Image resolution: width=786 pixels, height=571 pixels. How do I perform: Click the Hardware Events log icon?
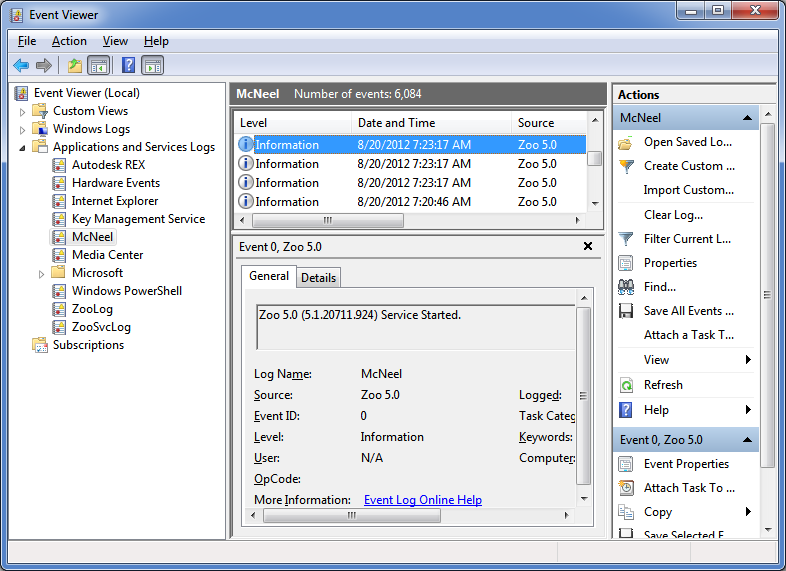(x=59, y=183)
